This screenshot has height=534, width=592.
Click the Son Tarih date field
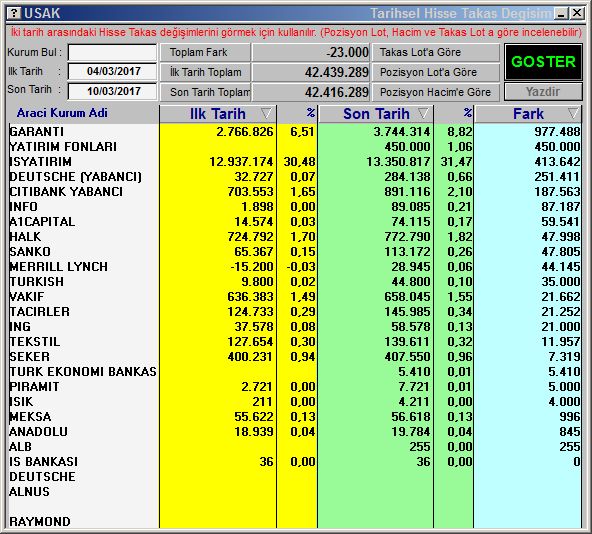tap(113, 91)
